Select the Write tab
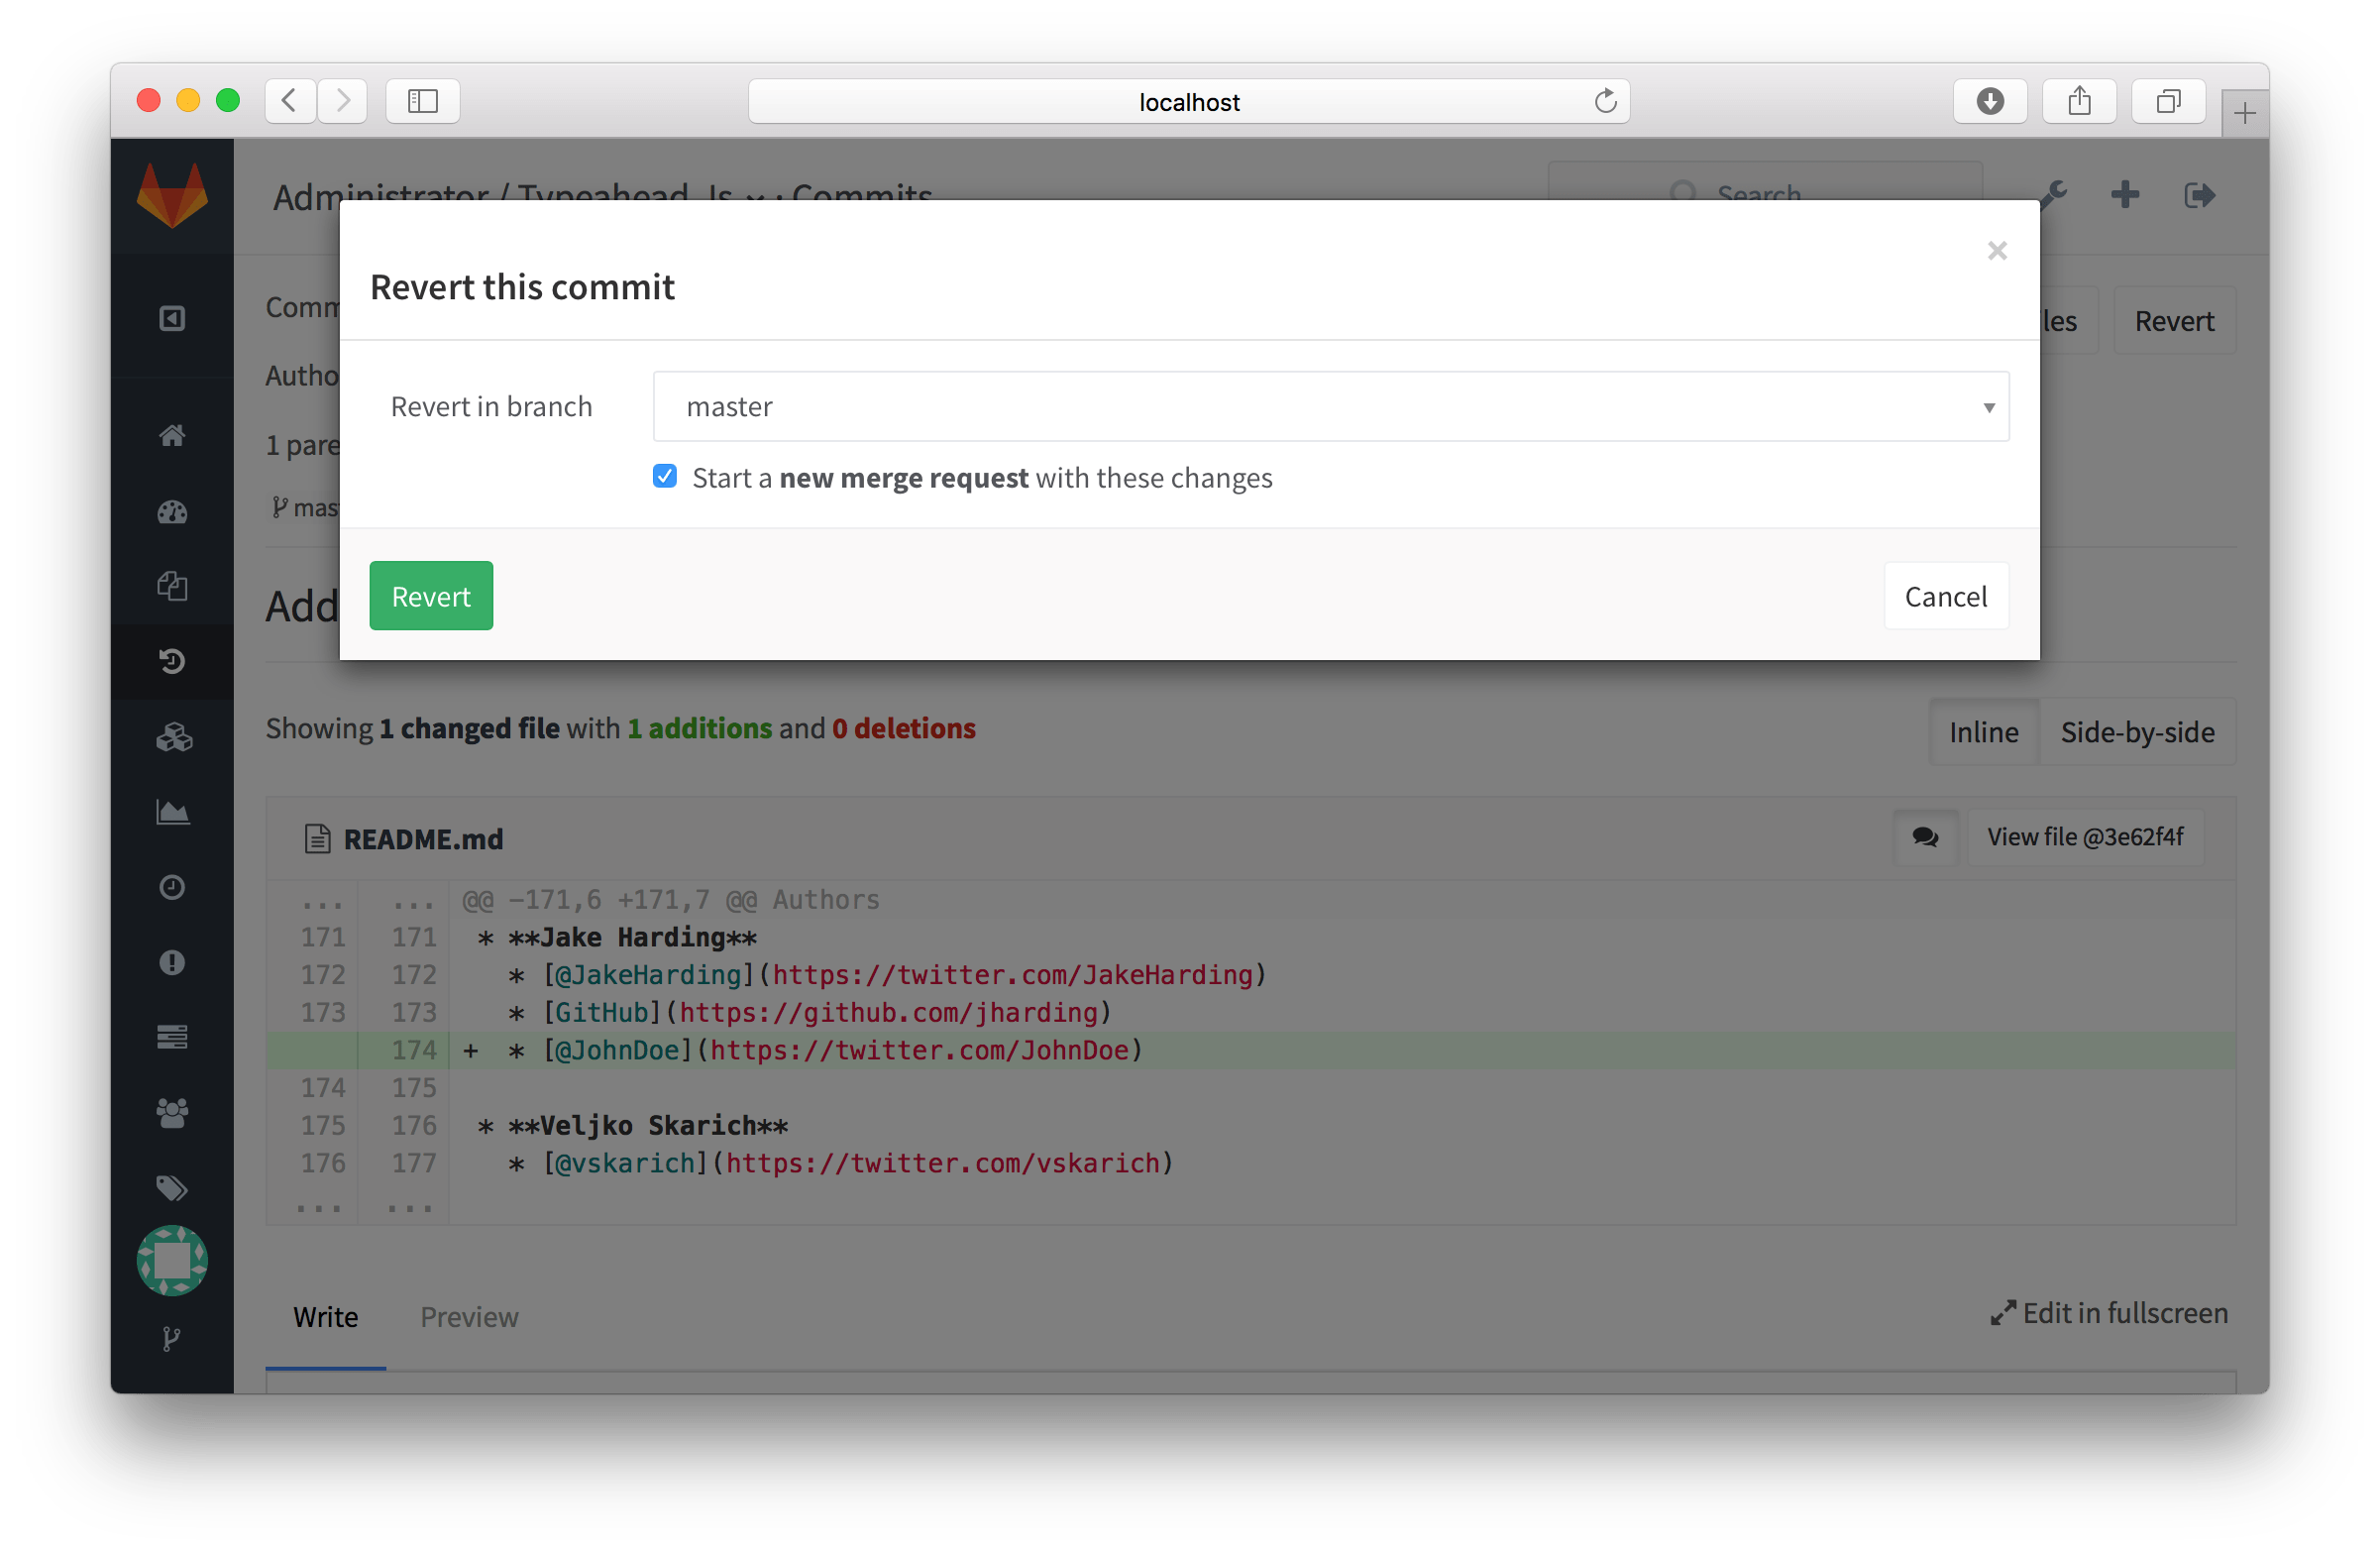Screen dimensions: 2380x1552 click(326, 1317)
